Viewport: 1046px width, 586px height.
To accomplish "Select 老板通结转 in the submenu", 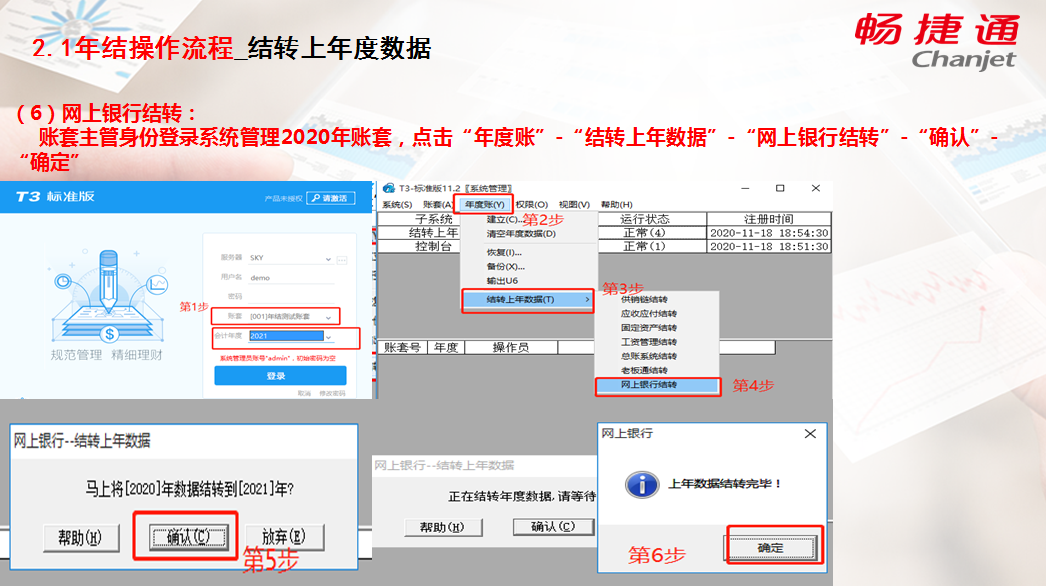I will point(644,370).
